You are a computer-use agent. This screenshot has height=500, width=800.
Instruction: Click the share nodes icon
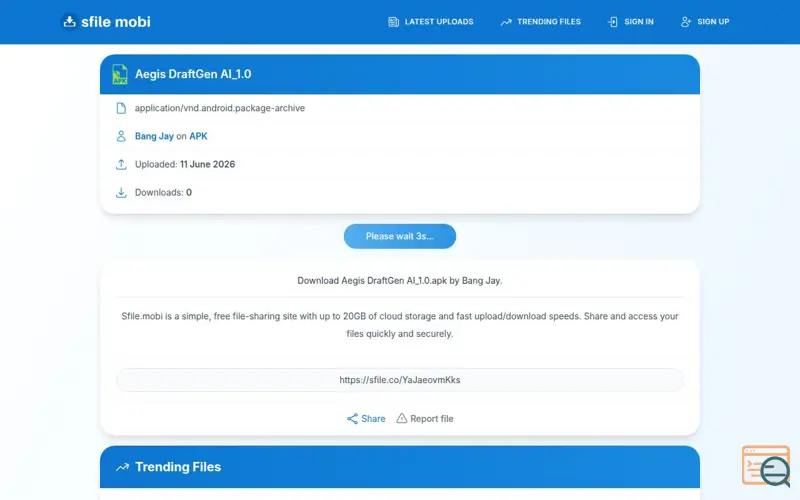[x=352, y=419]
